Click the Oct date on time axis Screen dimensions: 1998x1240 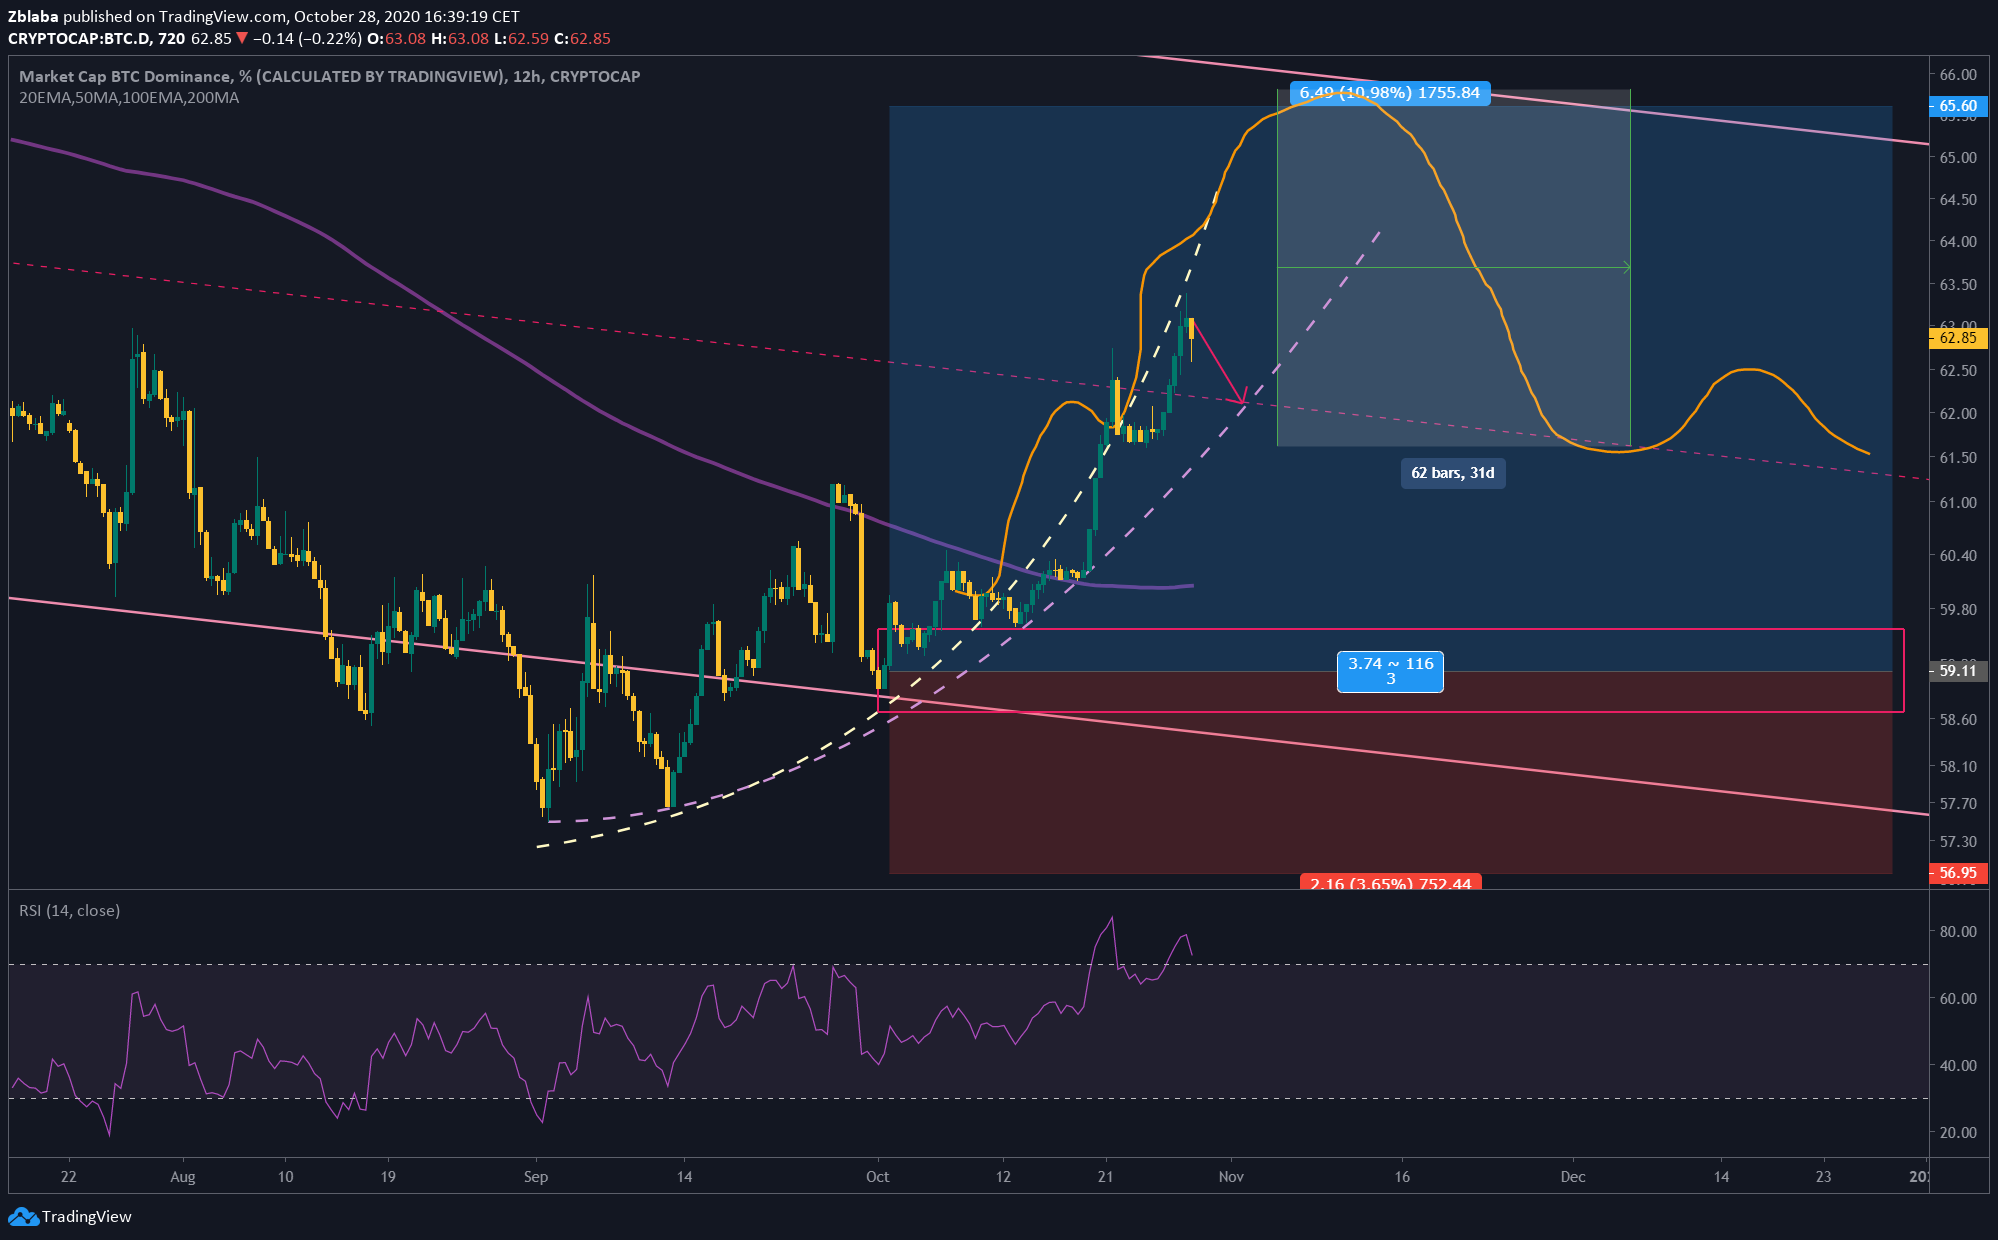(x=877, y=1176)
